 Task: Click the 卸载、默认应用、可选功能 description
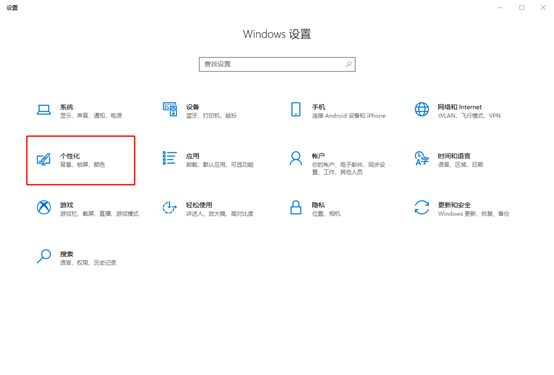(220, 165)
